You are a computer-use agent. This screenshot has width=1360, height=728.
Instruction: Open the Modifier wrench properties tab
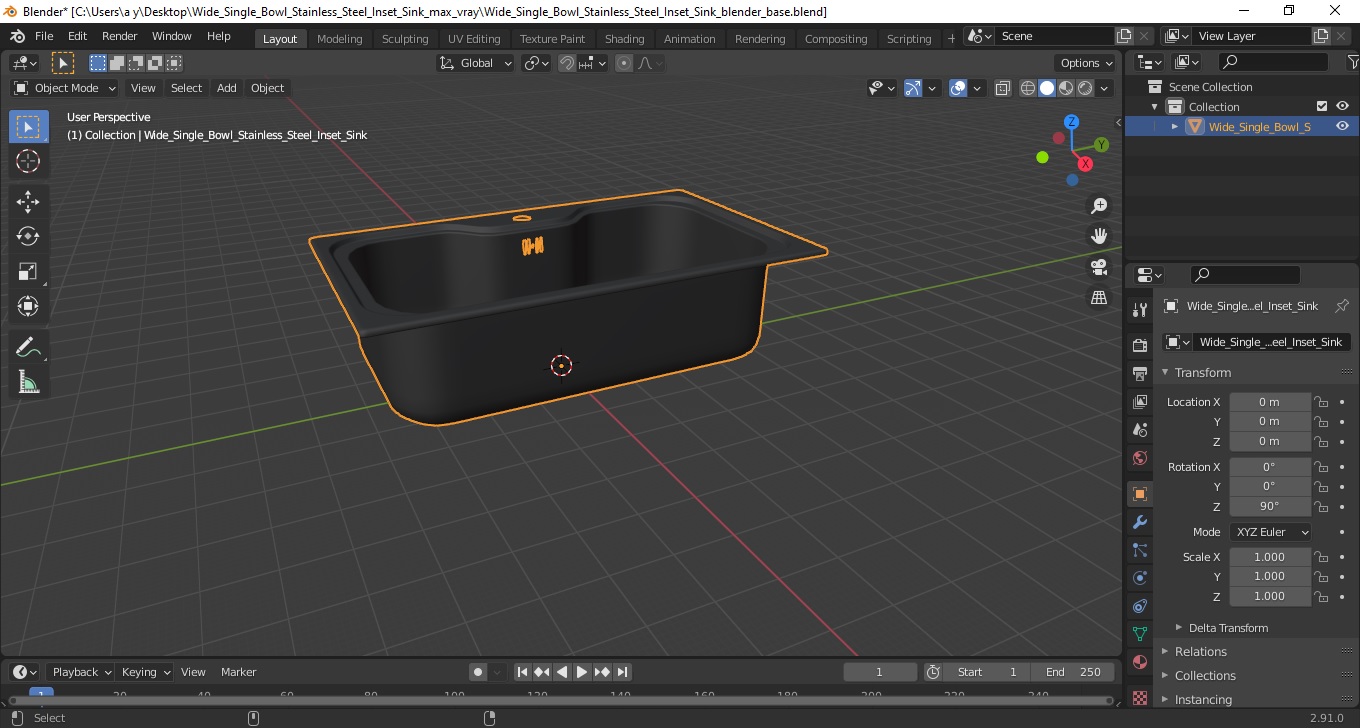click(x=1139, y=522)
